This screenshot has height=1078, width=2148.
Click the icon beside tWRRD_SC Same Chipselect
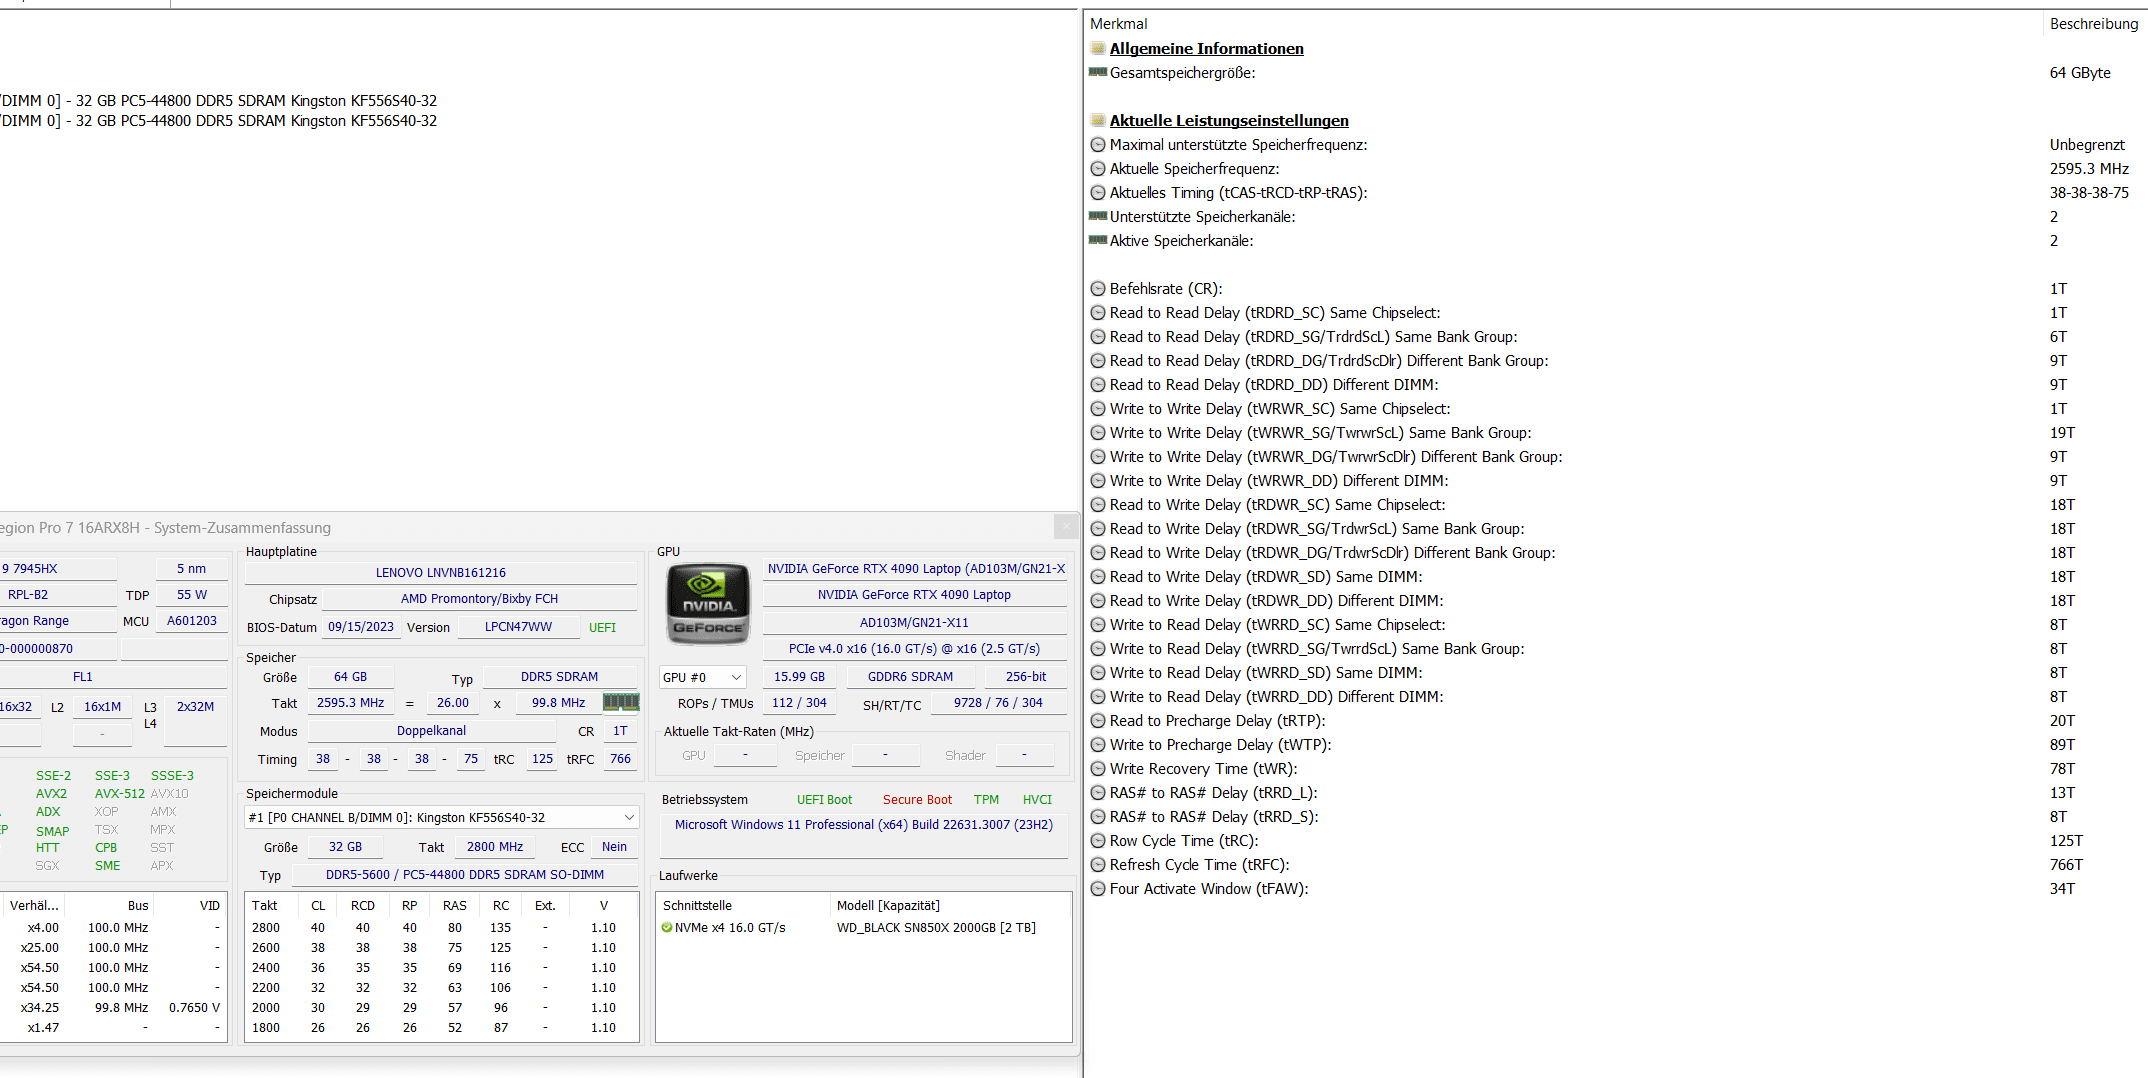pos(1098,624)
